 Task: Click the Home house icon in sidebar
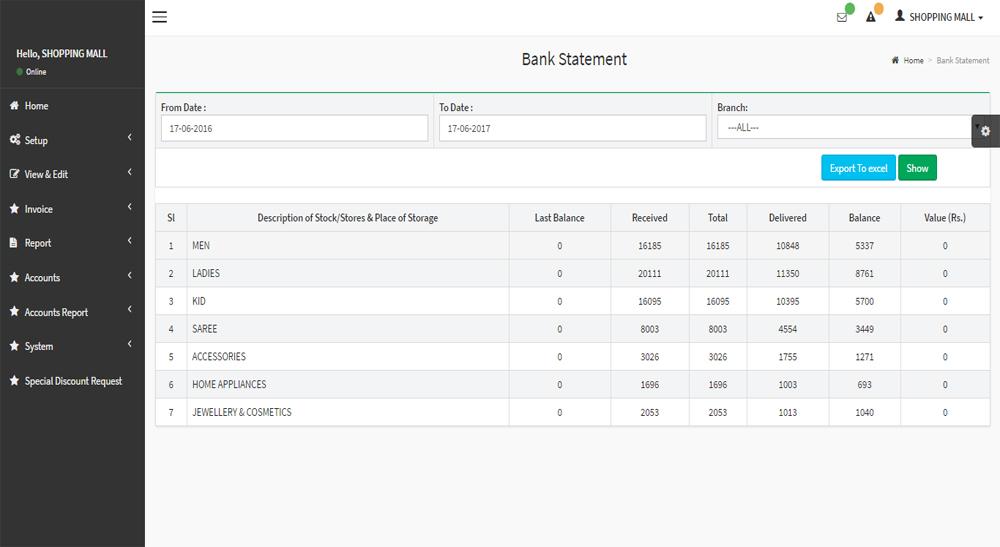pyautogui.click(x=14, y=105)
